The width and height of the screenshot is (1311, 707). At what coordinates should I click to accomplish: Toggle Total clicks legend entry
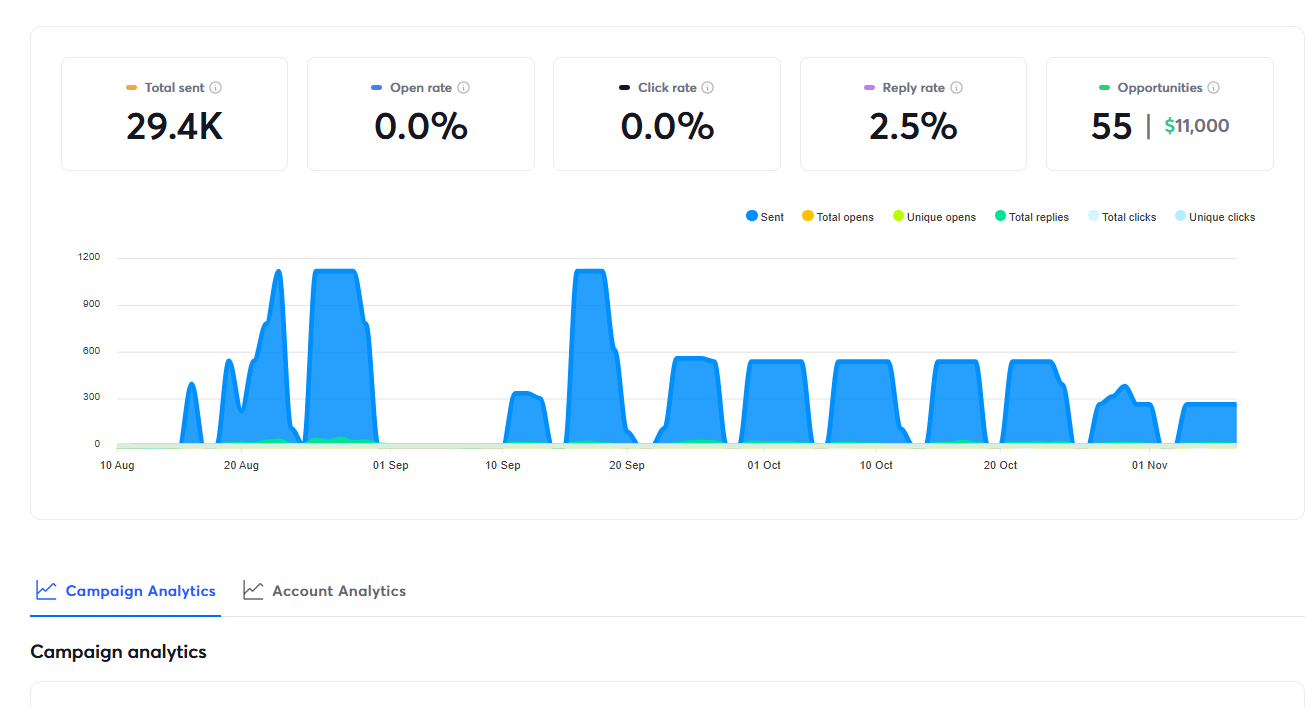[1122, 217]
